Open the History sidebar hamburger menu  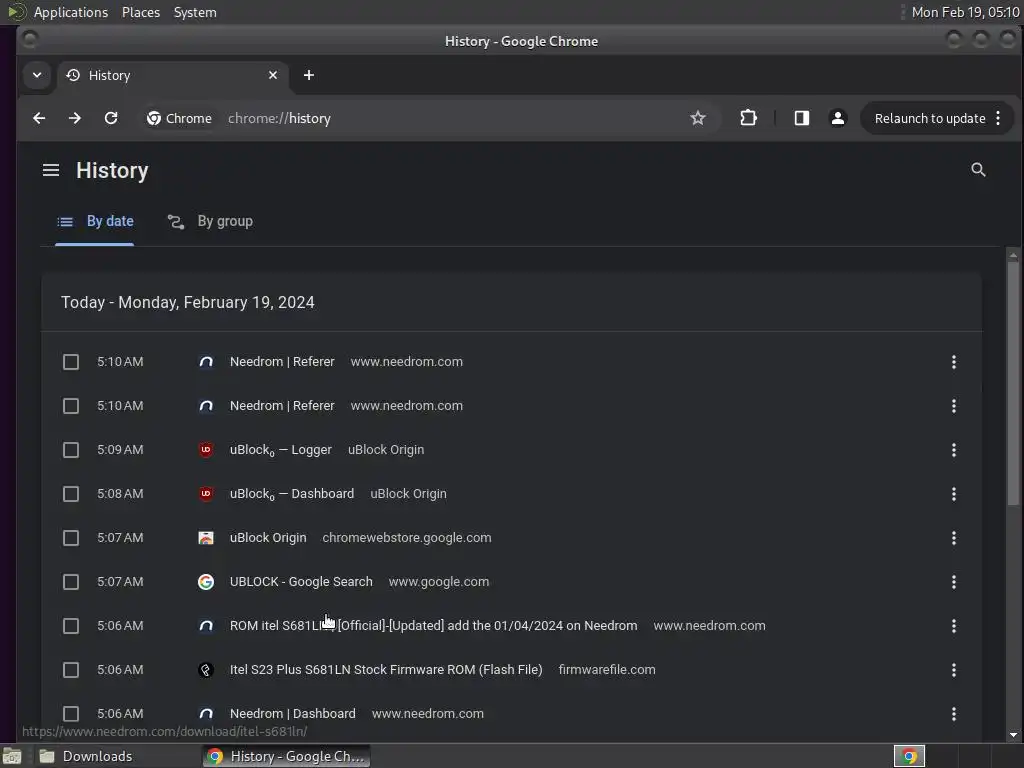51,170
